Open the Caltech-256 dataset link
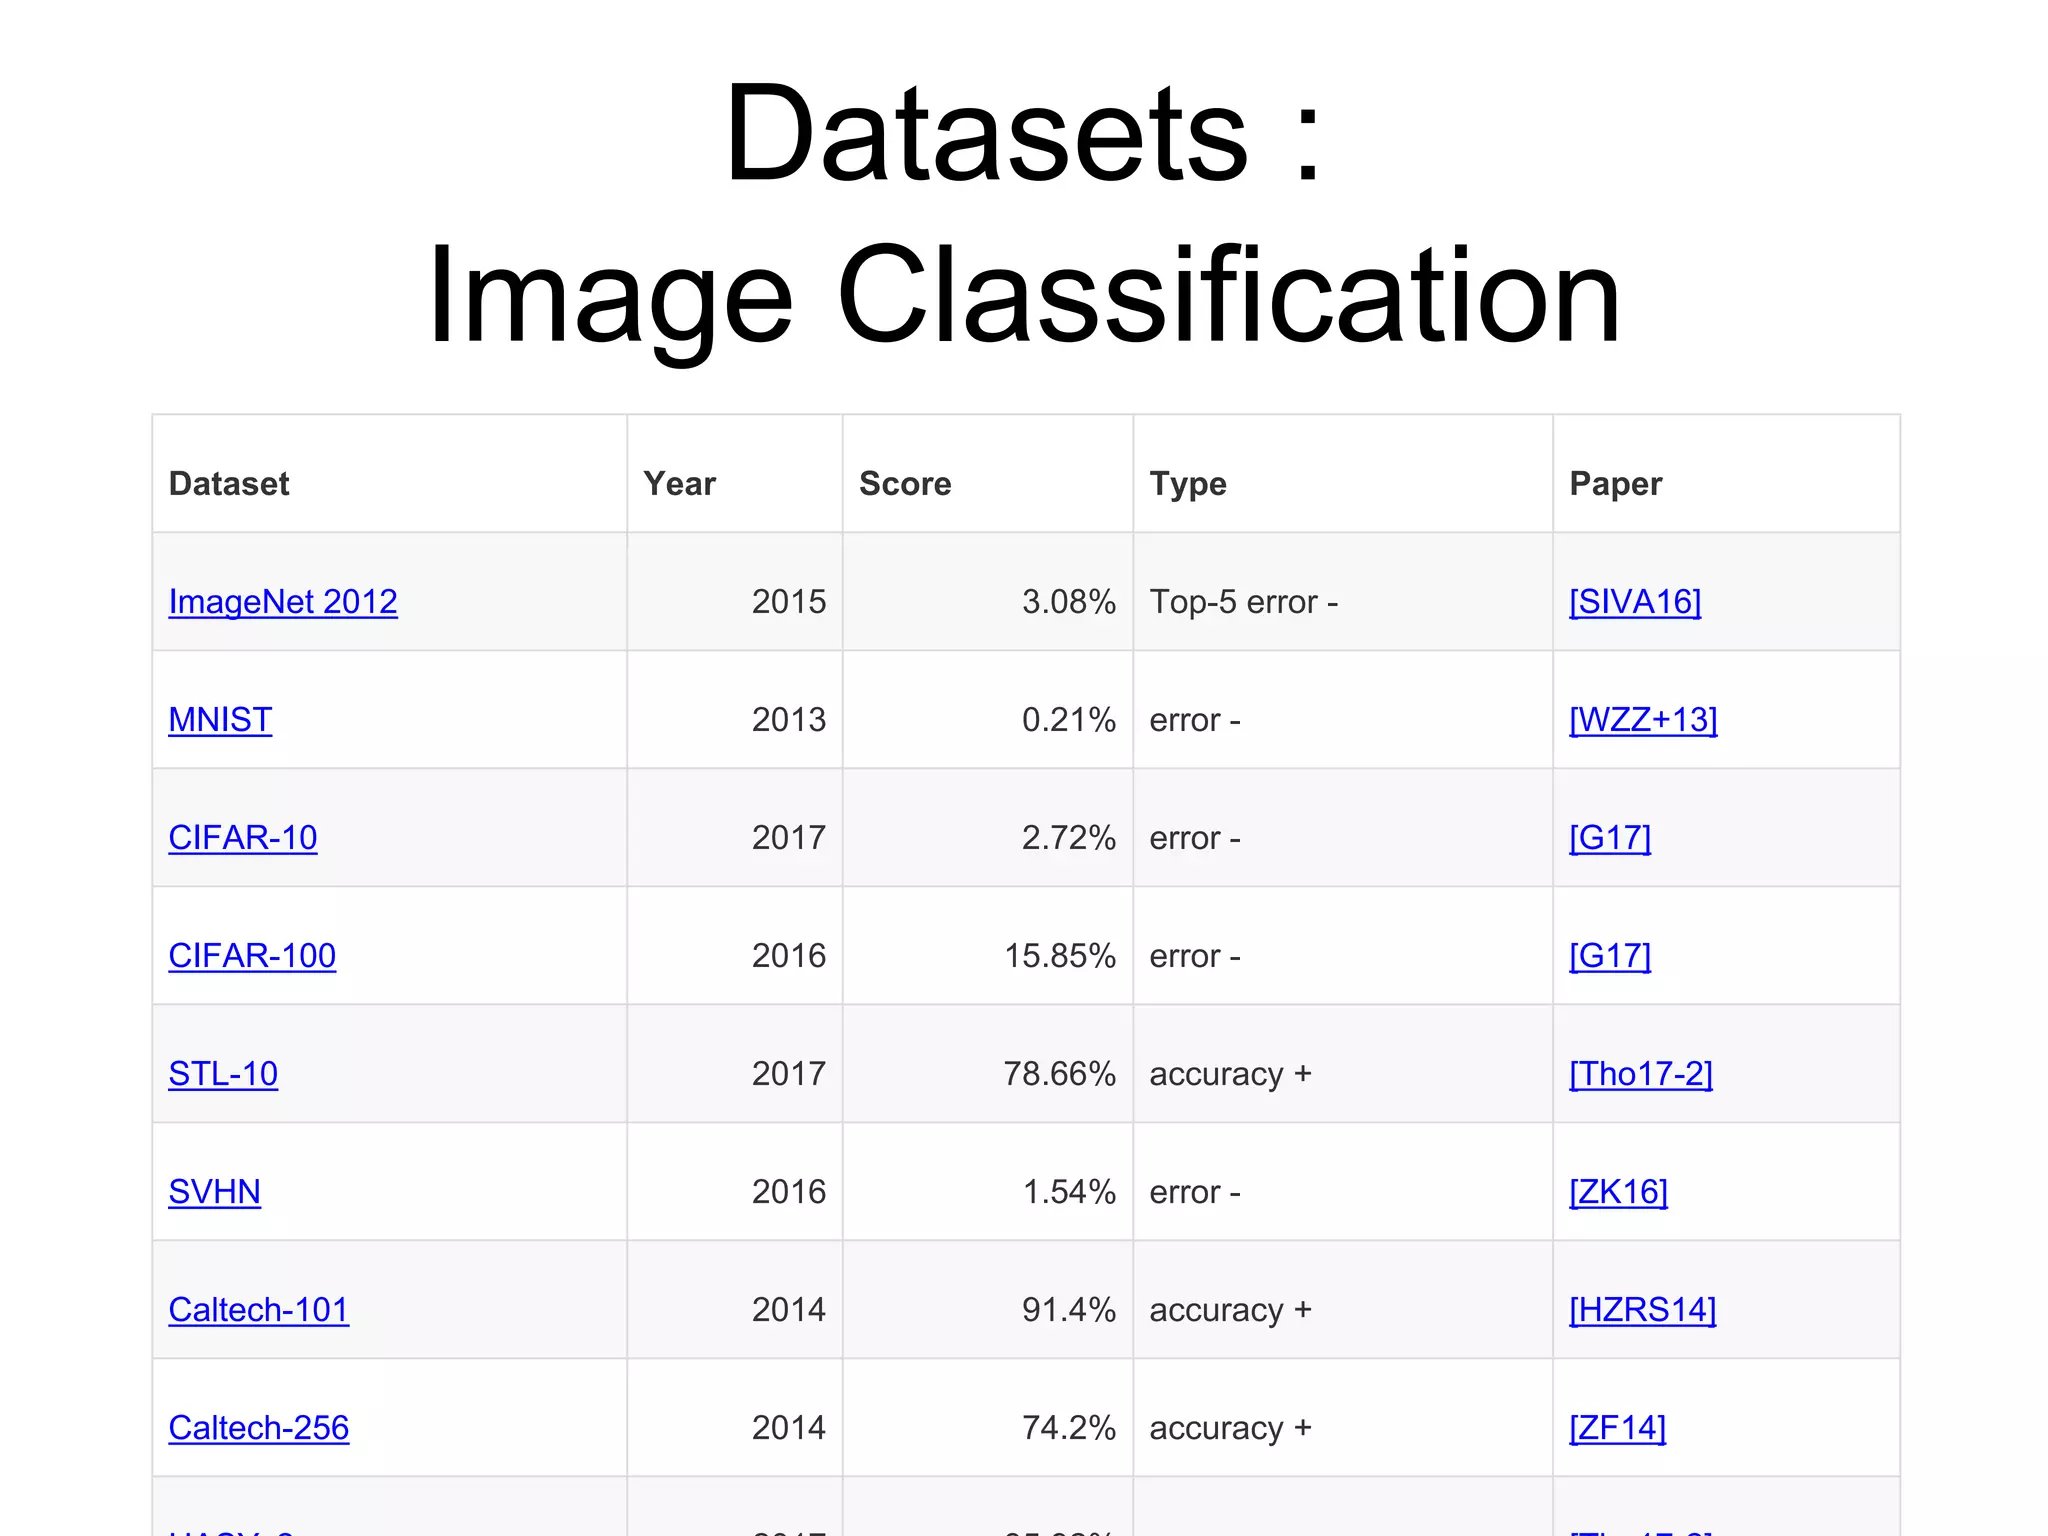This screenshot has width=2048, height=1536. click(x=259, y=1428)
